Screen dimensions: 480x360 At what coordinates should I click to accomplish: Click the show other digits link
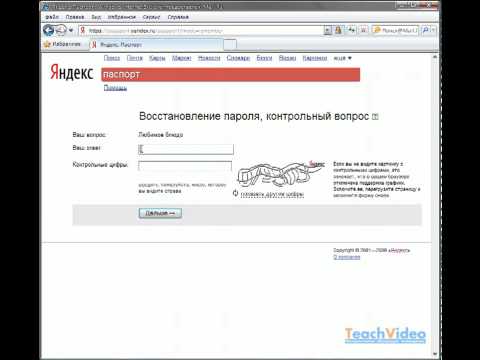(272, 194)
